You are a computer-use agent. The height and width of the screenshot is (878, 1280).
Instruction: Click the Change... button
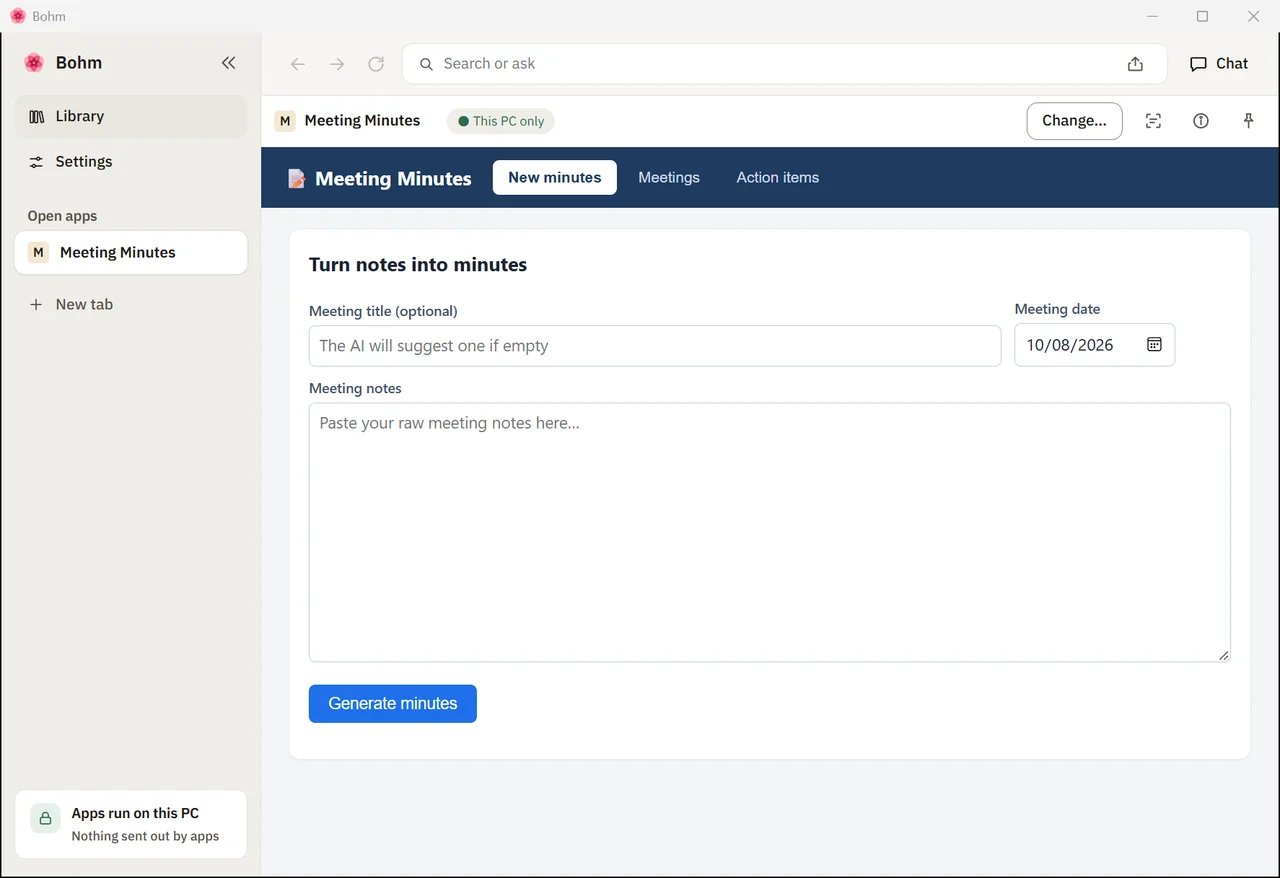coord(1074,121)
